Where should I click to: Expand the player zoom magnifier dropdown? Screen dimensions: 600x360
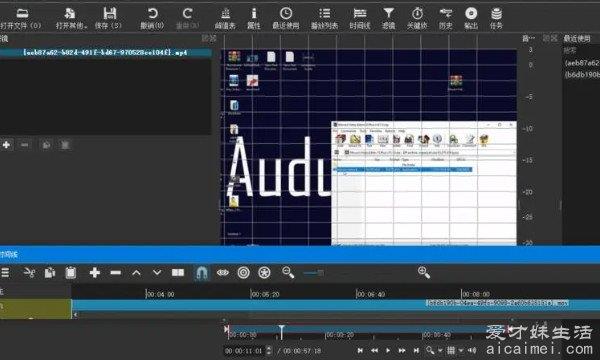click(x=434, y=350)
